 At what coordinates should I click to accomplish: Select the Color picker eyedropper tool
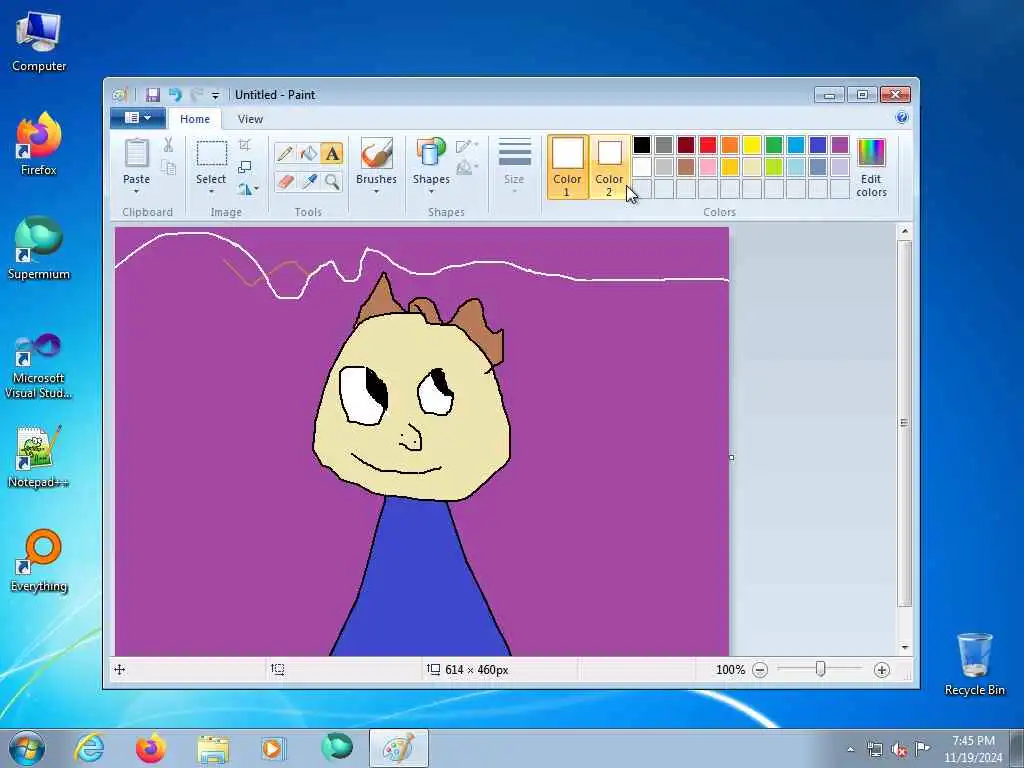[308, 181]
